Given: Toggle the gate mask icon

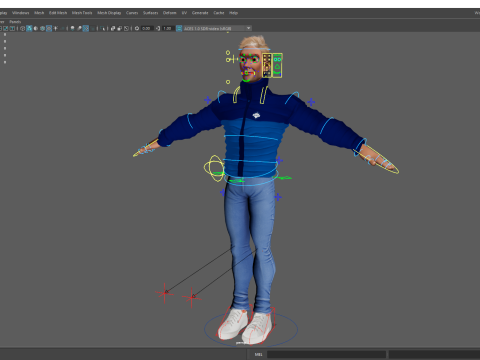Looking at the screenshot, I should pos(12,28).
